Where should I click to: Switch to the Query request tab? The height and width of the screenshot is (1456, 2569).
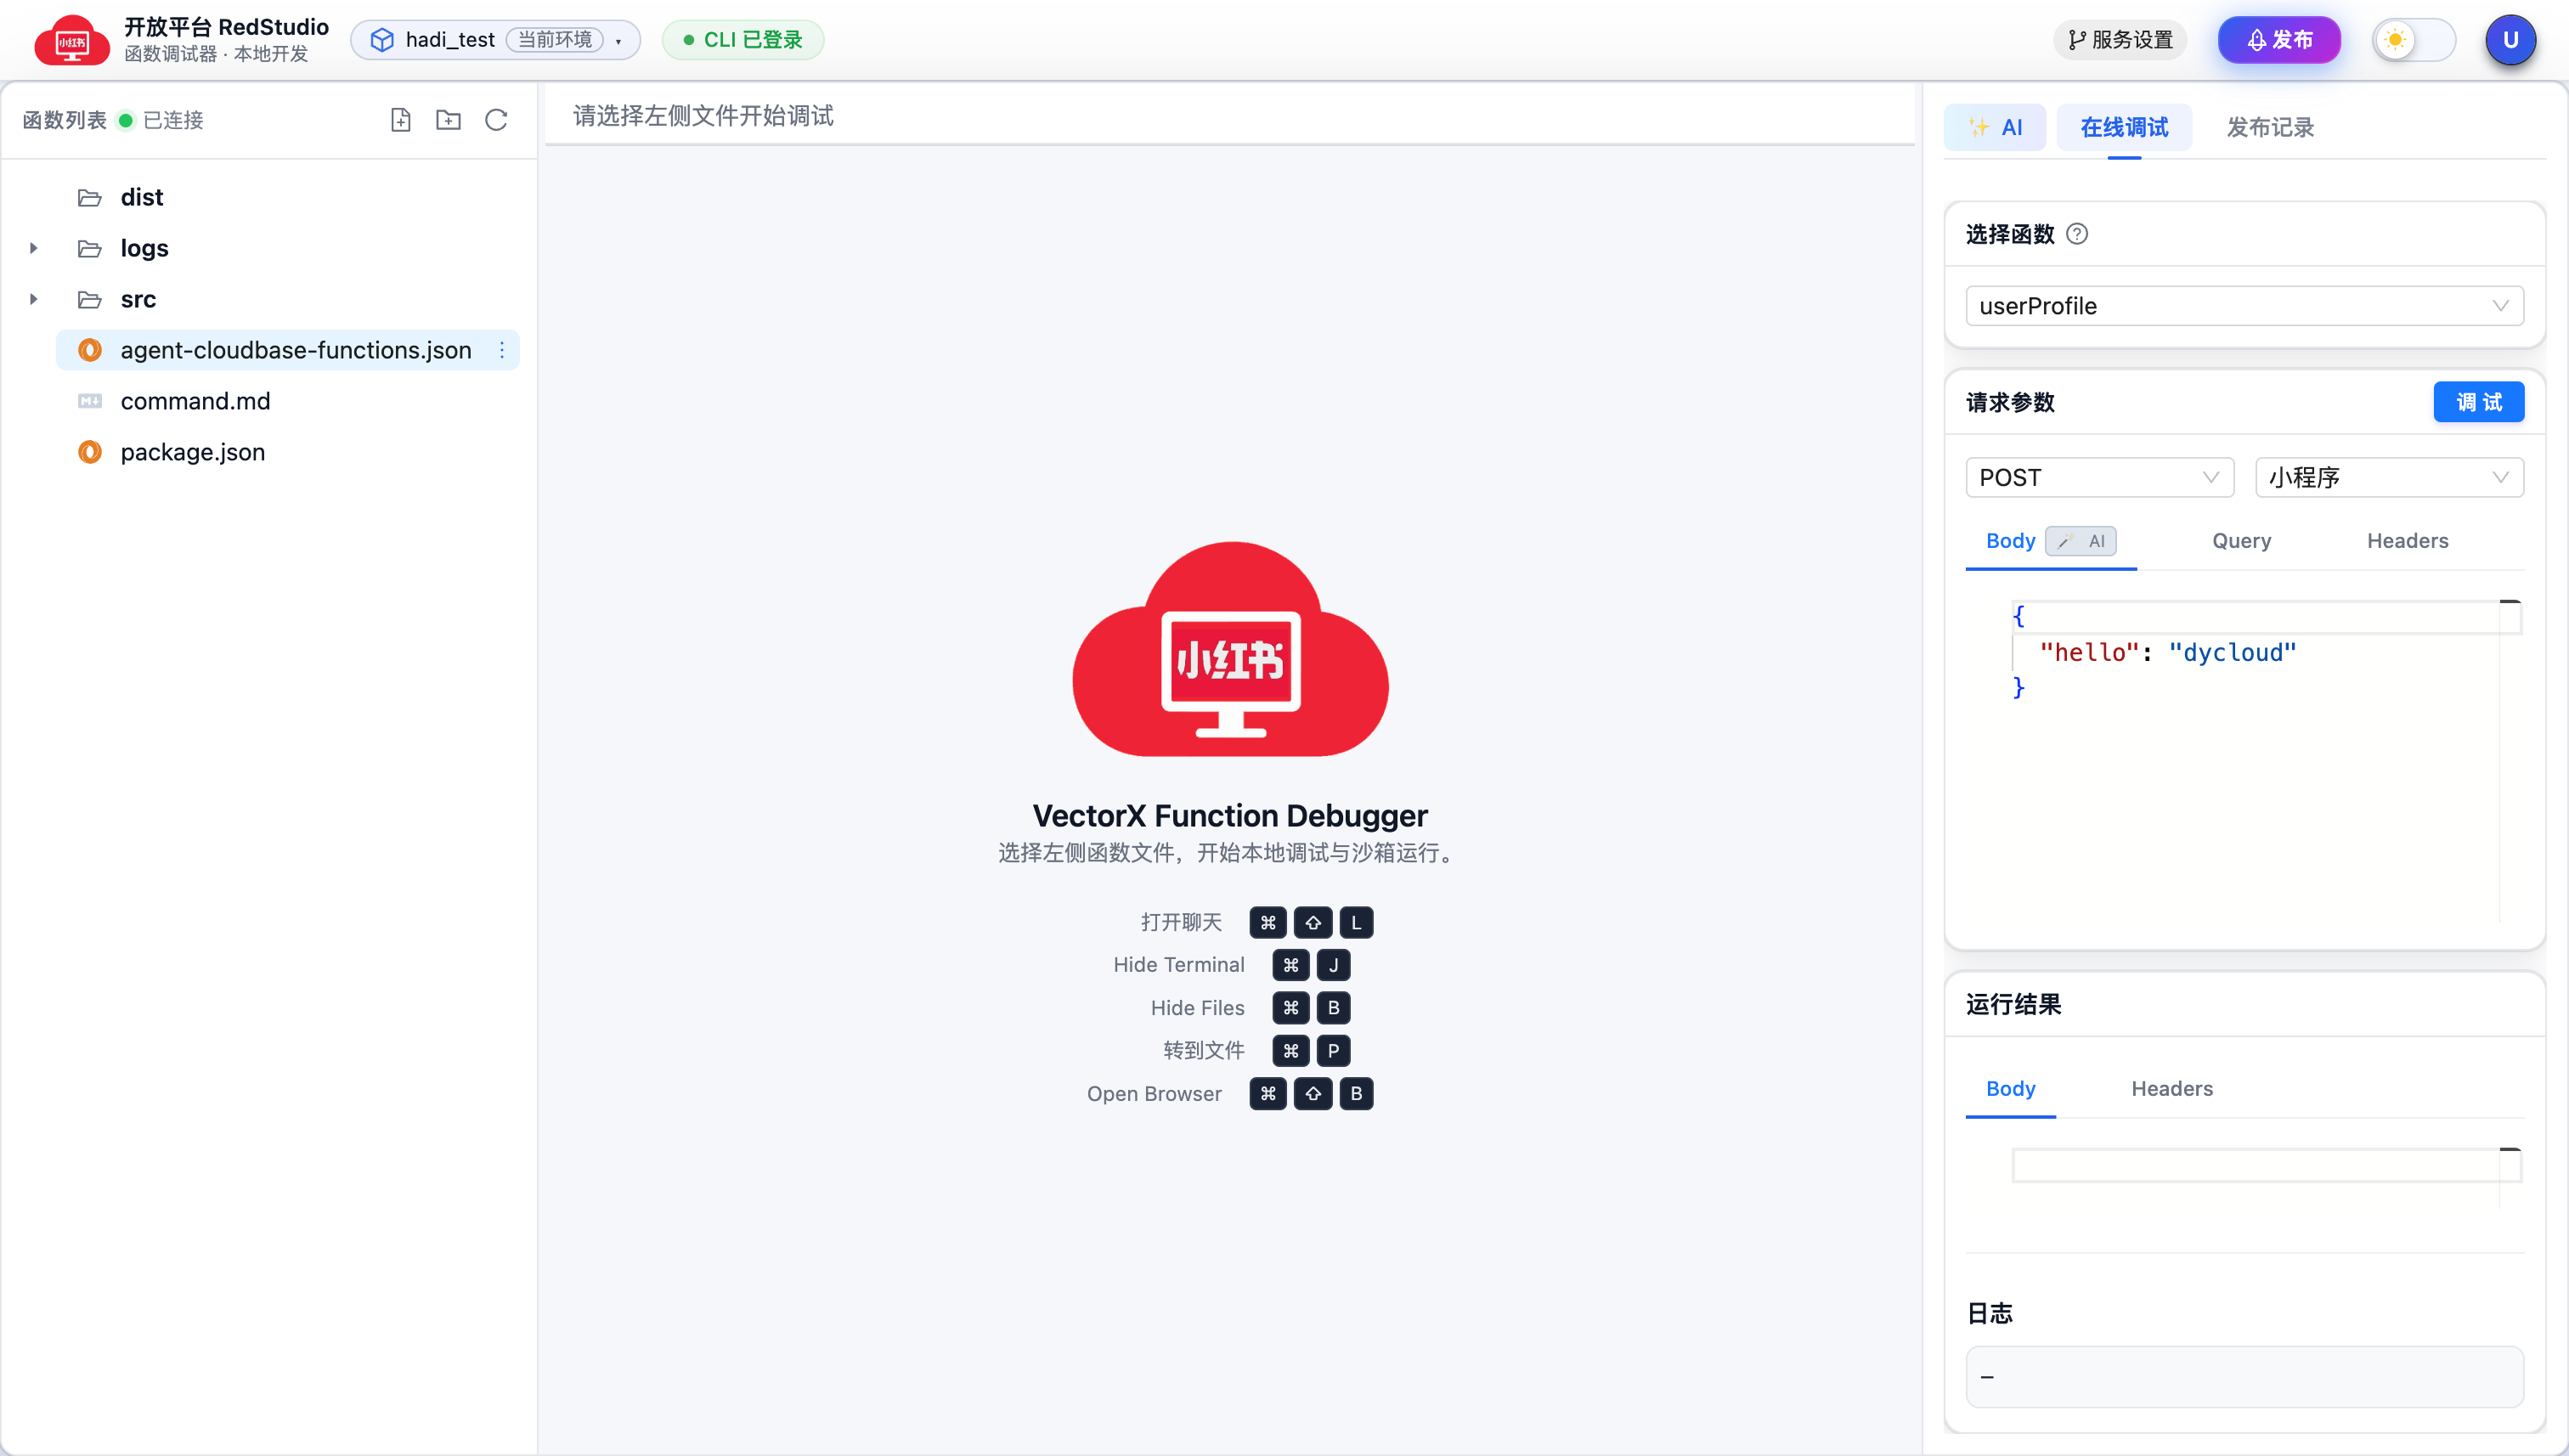click(2241, 541)
